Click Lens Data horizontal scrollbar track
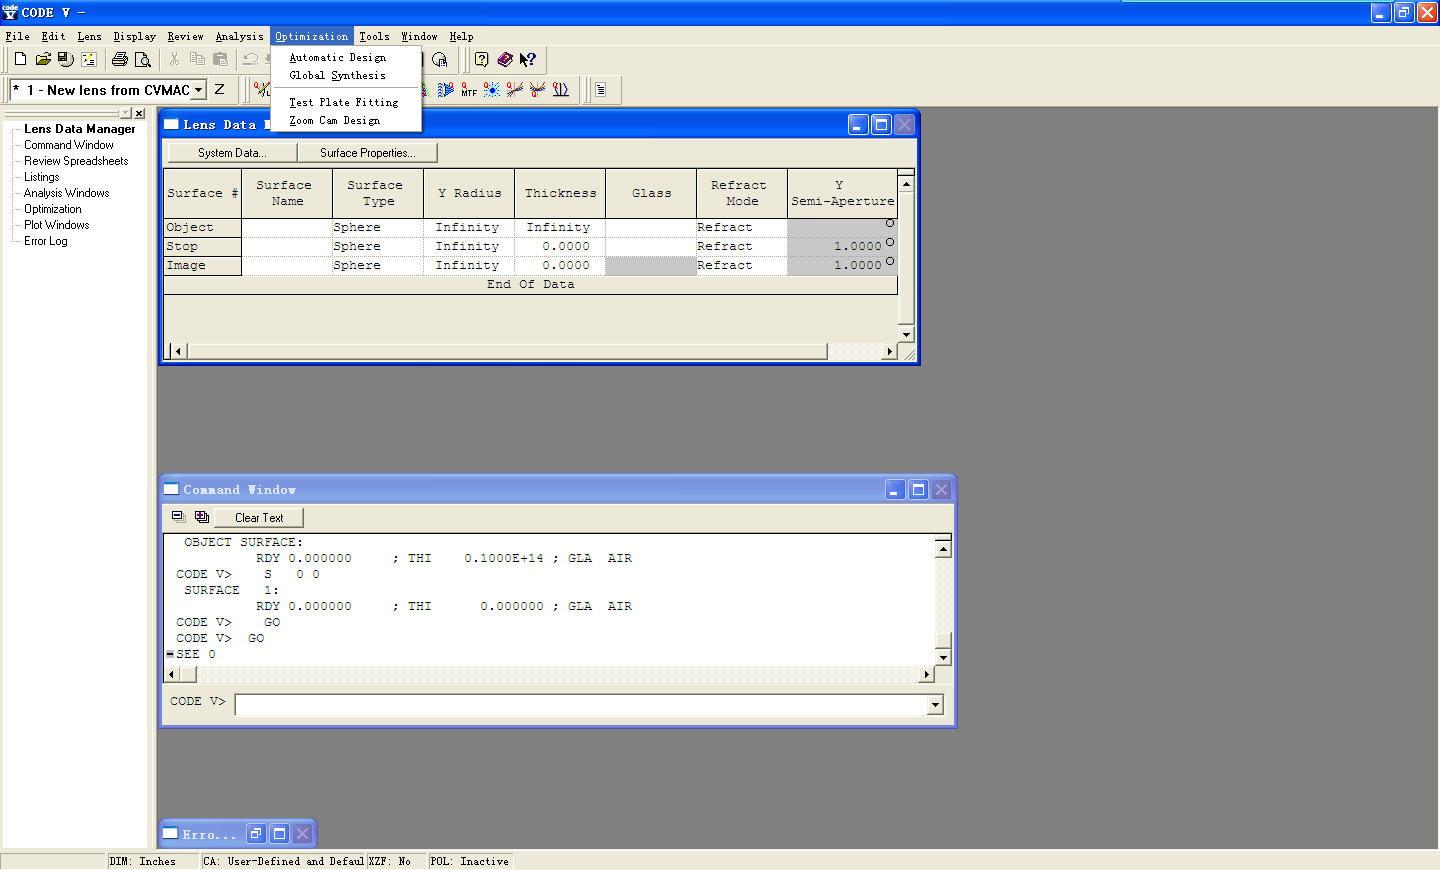Viewport: 1440px width, 870px height. (x=856, y=351)
